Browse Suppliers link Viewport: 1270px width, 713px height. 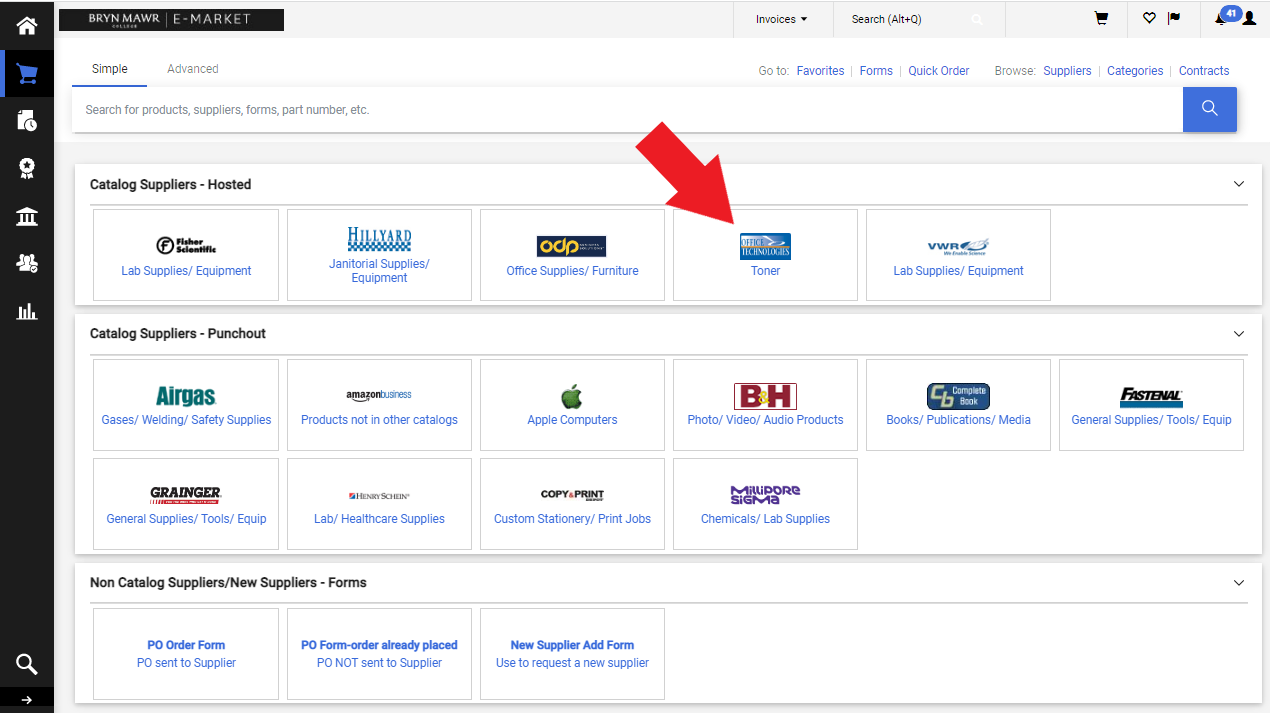coord(1067,71)
